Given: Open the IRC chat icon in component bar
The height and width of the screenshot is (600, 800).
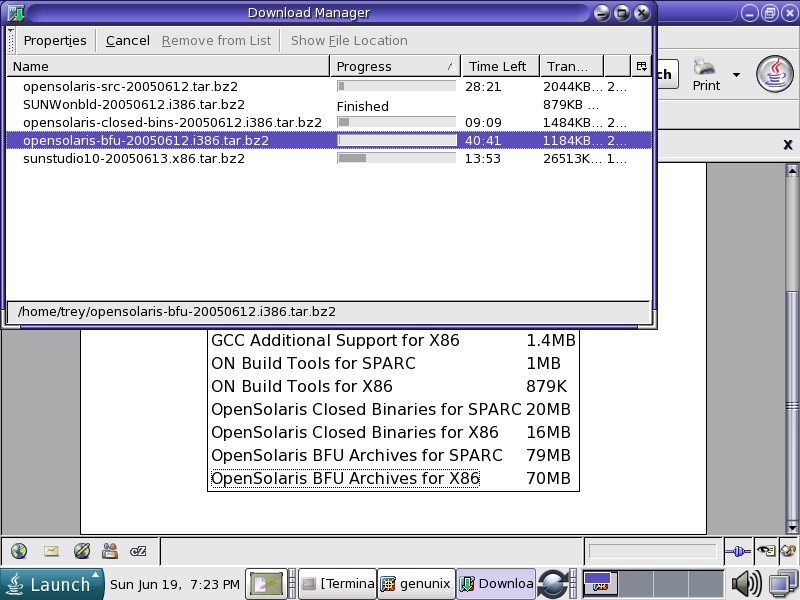Looking at the screenshot, I should [x=138, y=551].
